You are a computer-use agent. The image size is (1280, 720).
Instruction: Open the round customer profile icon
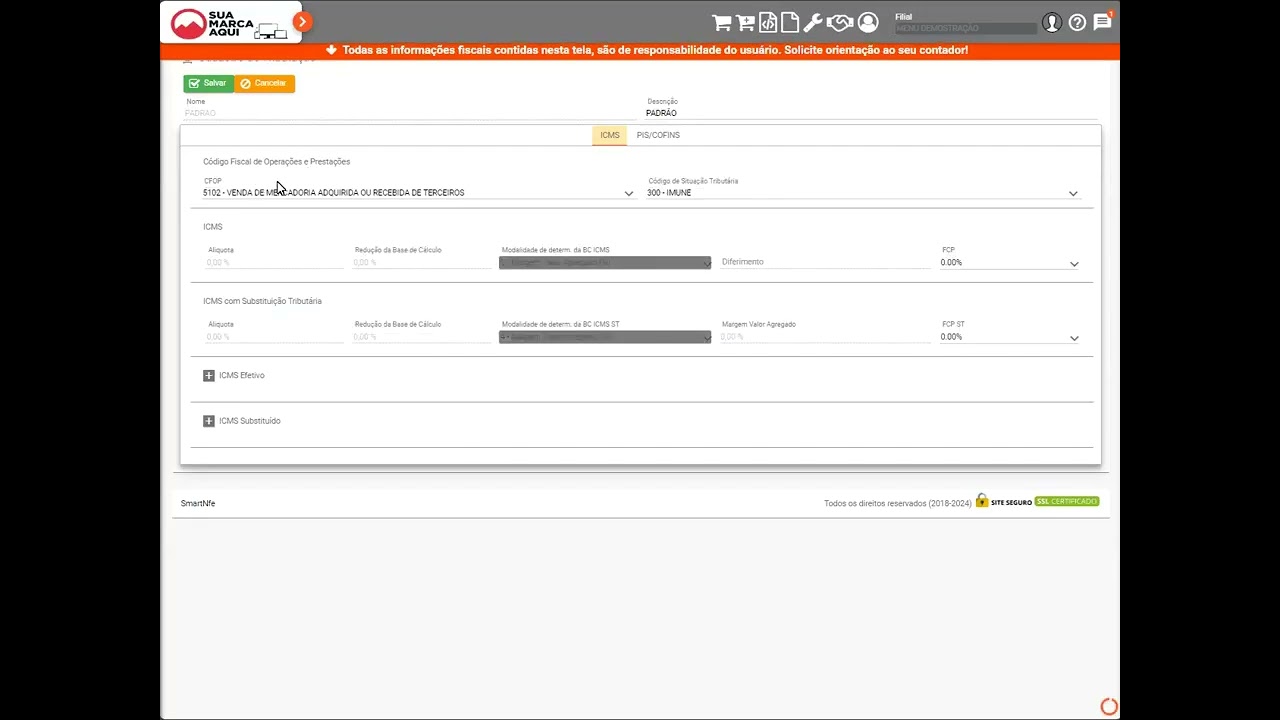(868, 22)
